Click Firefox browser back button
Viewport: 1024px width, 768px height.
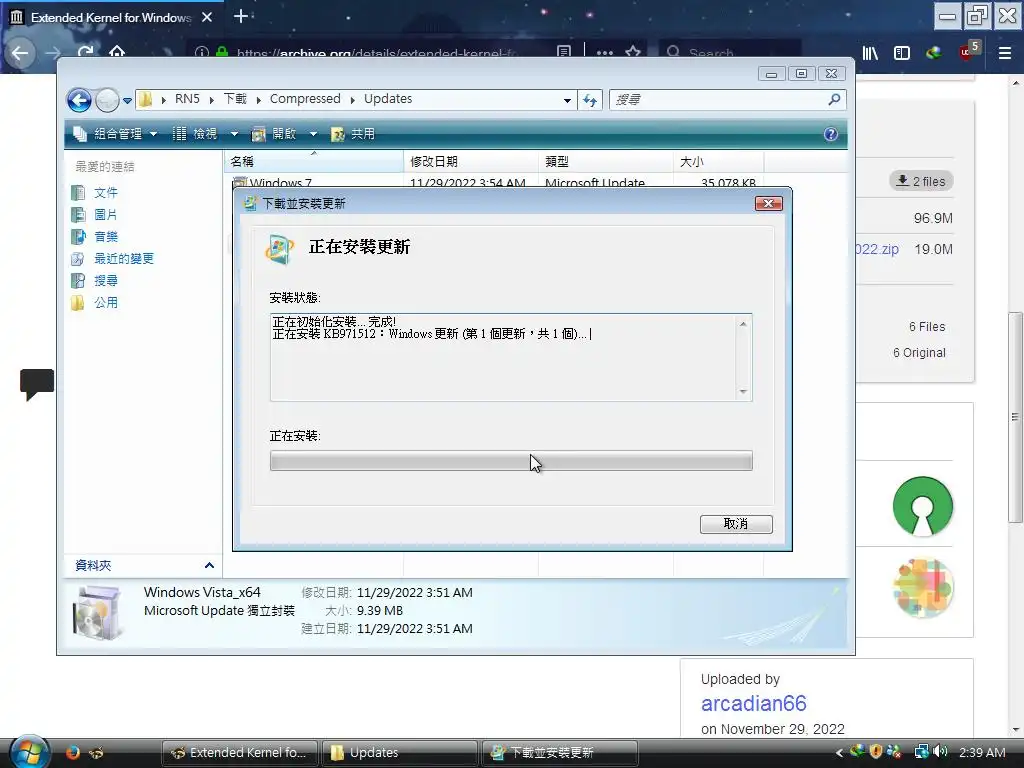coord(20,52)
